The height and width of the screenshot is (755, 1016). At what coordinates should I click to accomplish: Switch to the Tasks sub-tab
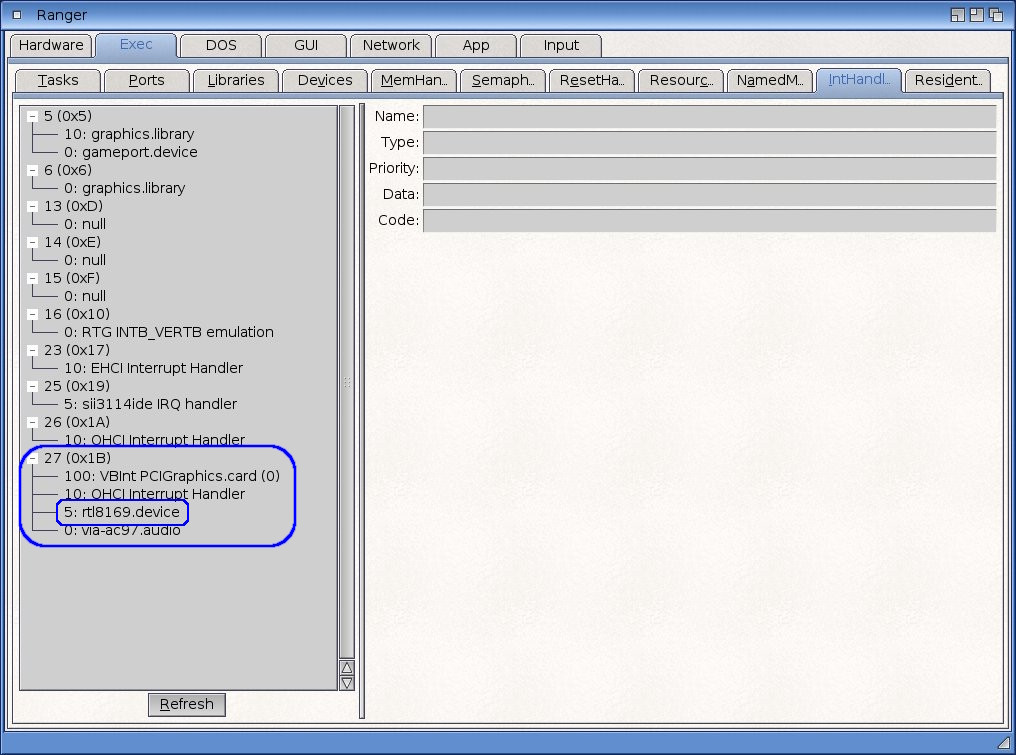(x=59, y=80)
